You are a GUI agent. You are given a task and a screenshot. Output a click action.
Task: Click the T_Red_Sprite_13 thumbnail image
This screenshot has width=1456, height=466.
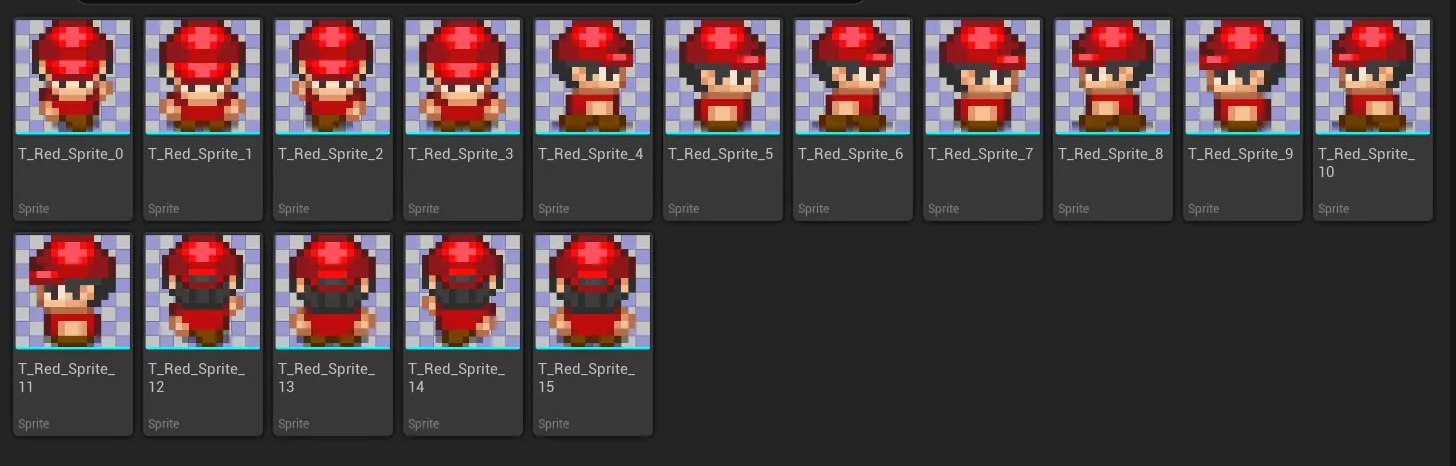(333, 291)
